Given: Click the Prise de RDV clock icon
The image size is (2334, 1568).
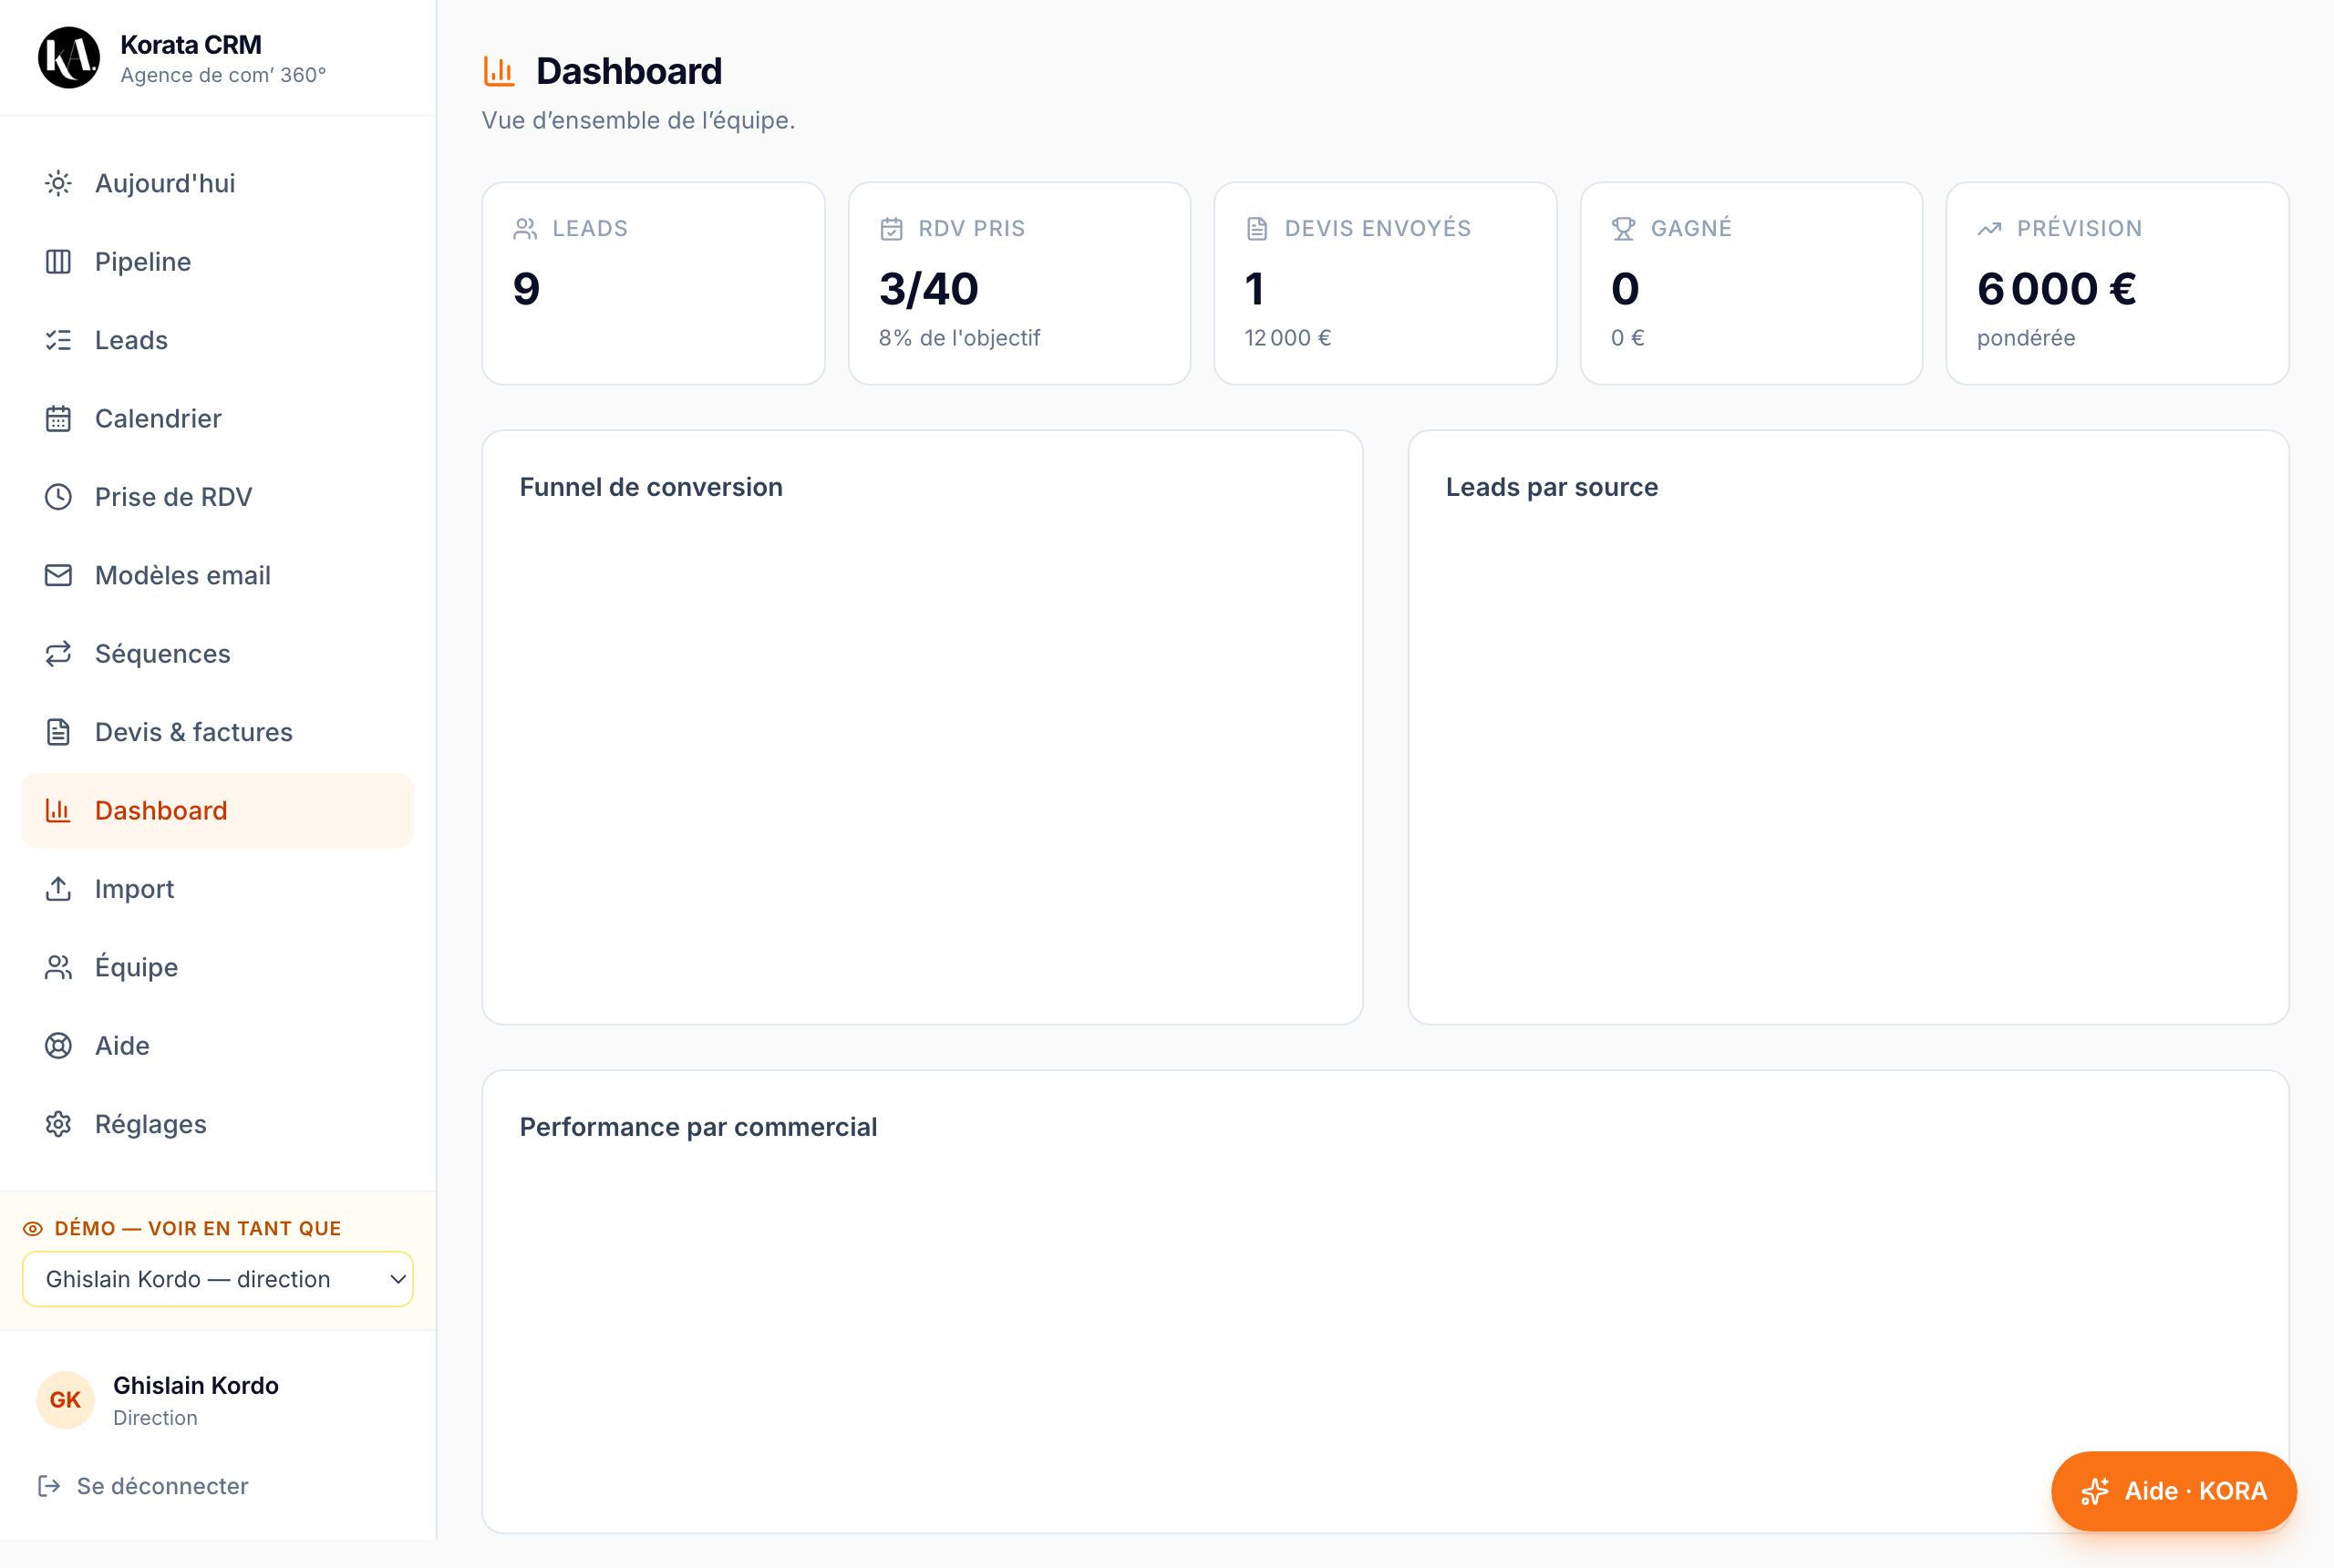Looking at the screenshot, I should pos(58,497).
